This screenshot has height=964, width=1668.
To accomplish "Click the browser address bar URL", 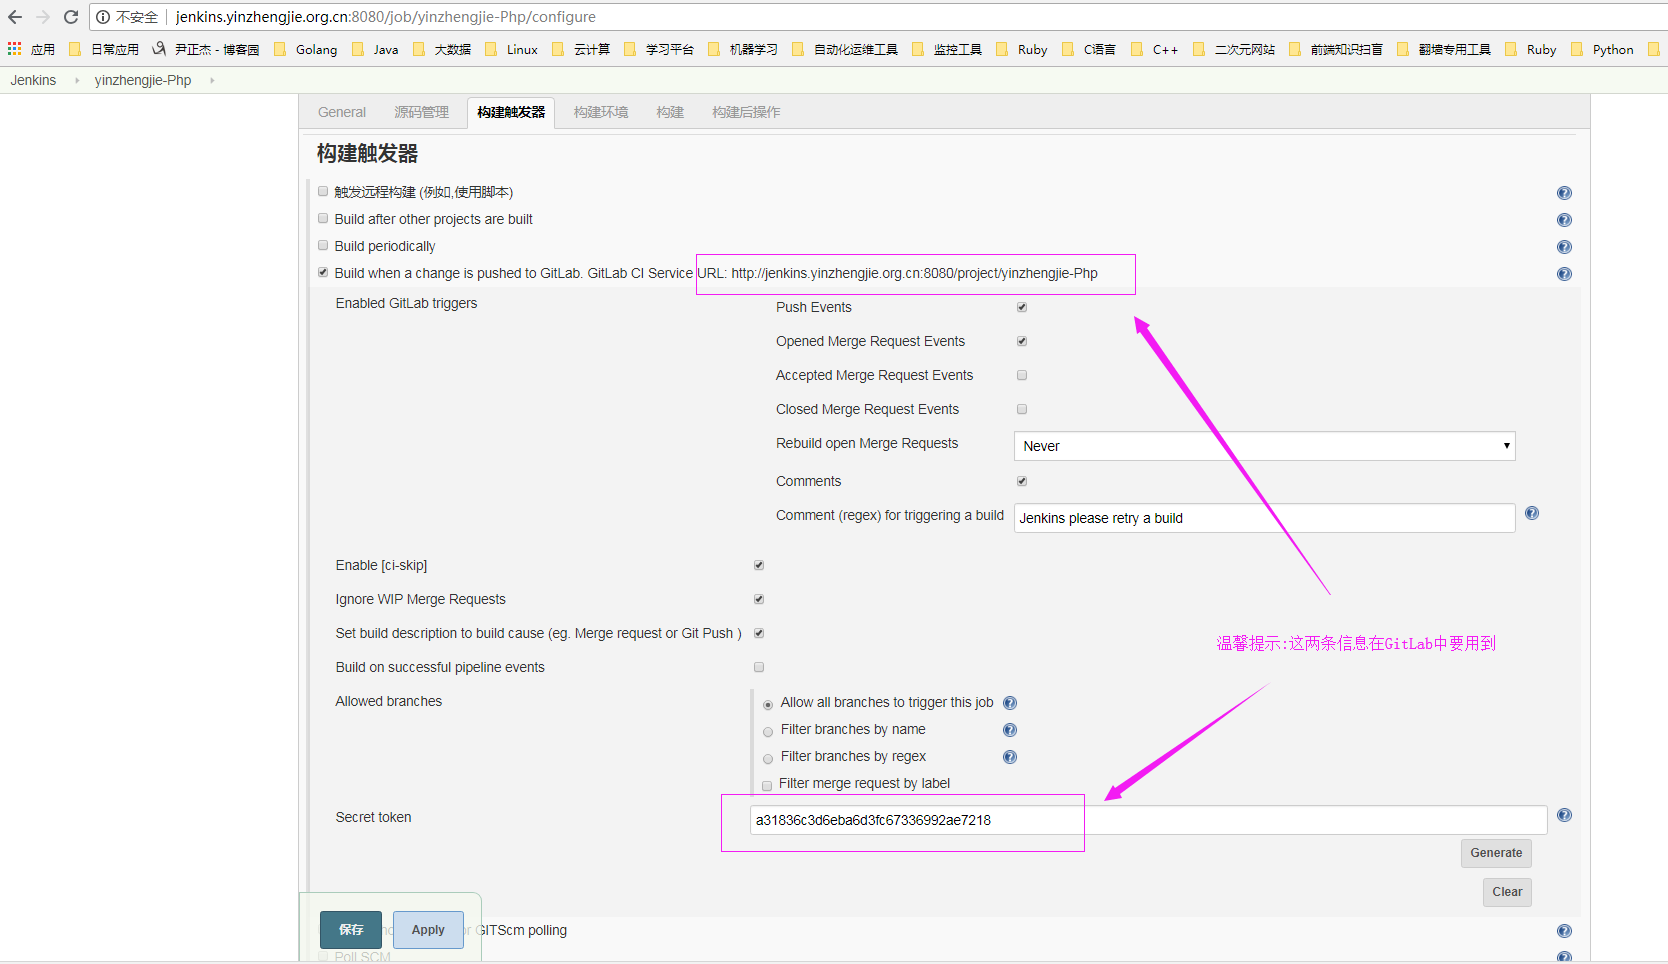I will click(x=386, y=17).
